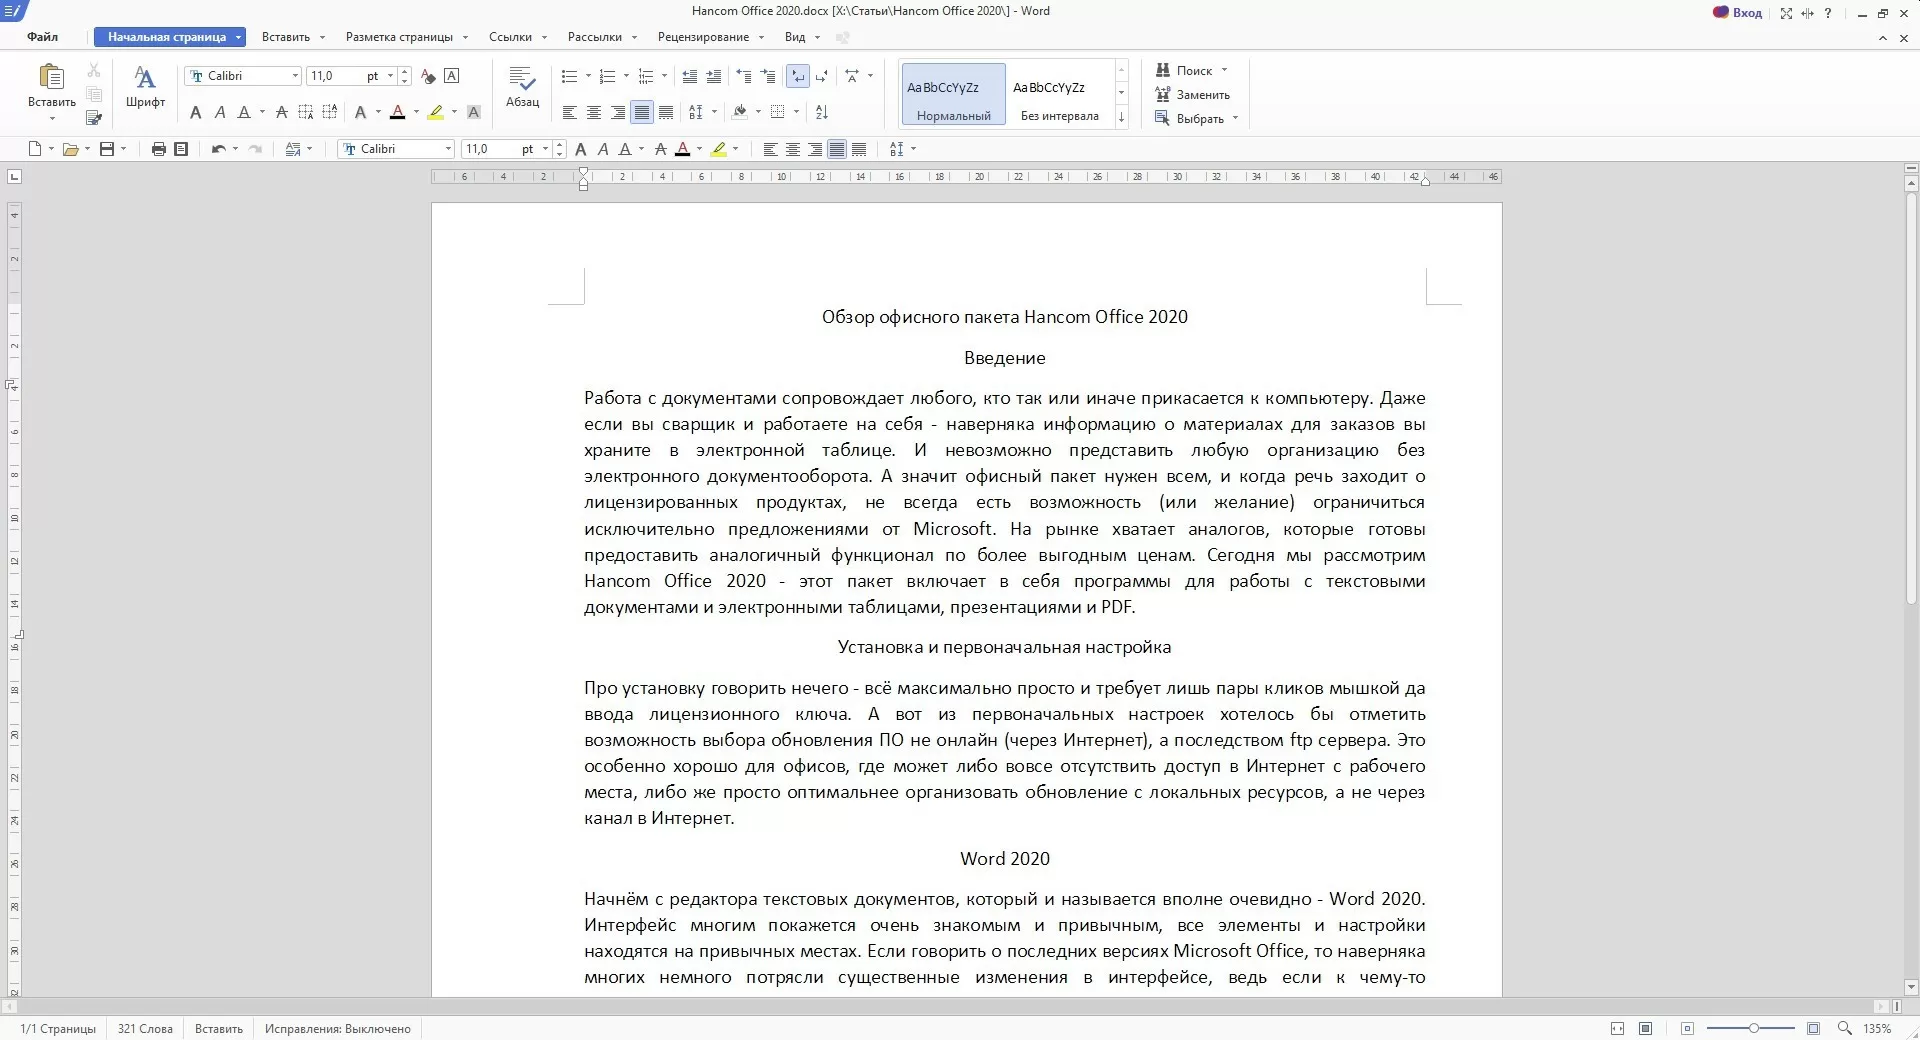The width and height of the screenshot is (1920, 1040).
Task: Open the Рецензирование tab
Action: point(703,37)
